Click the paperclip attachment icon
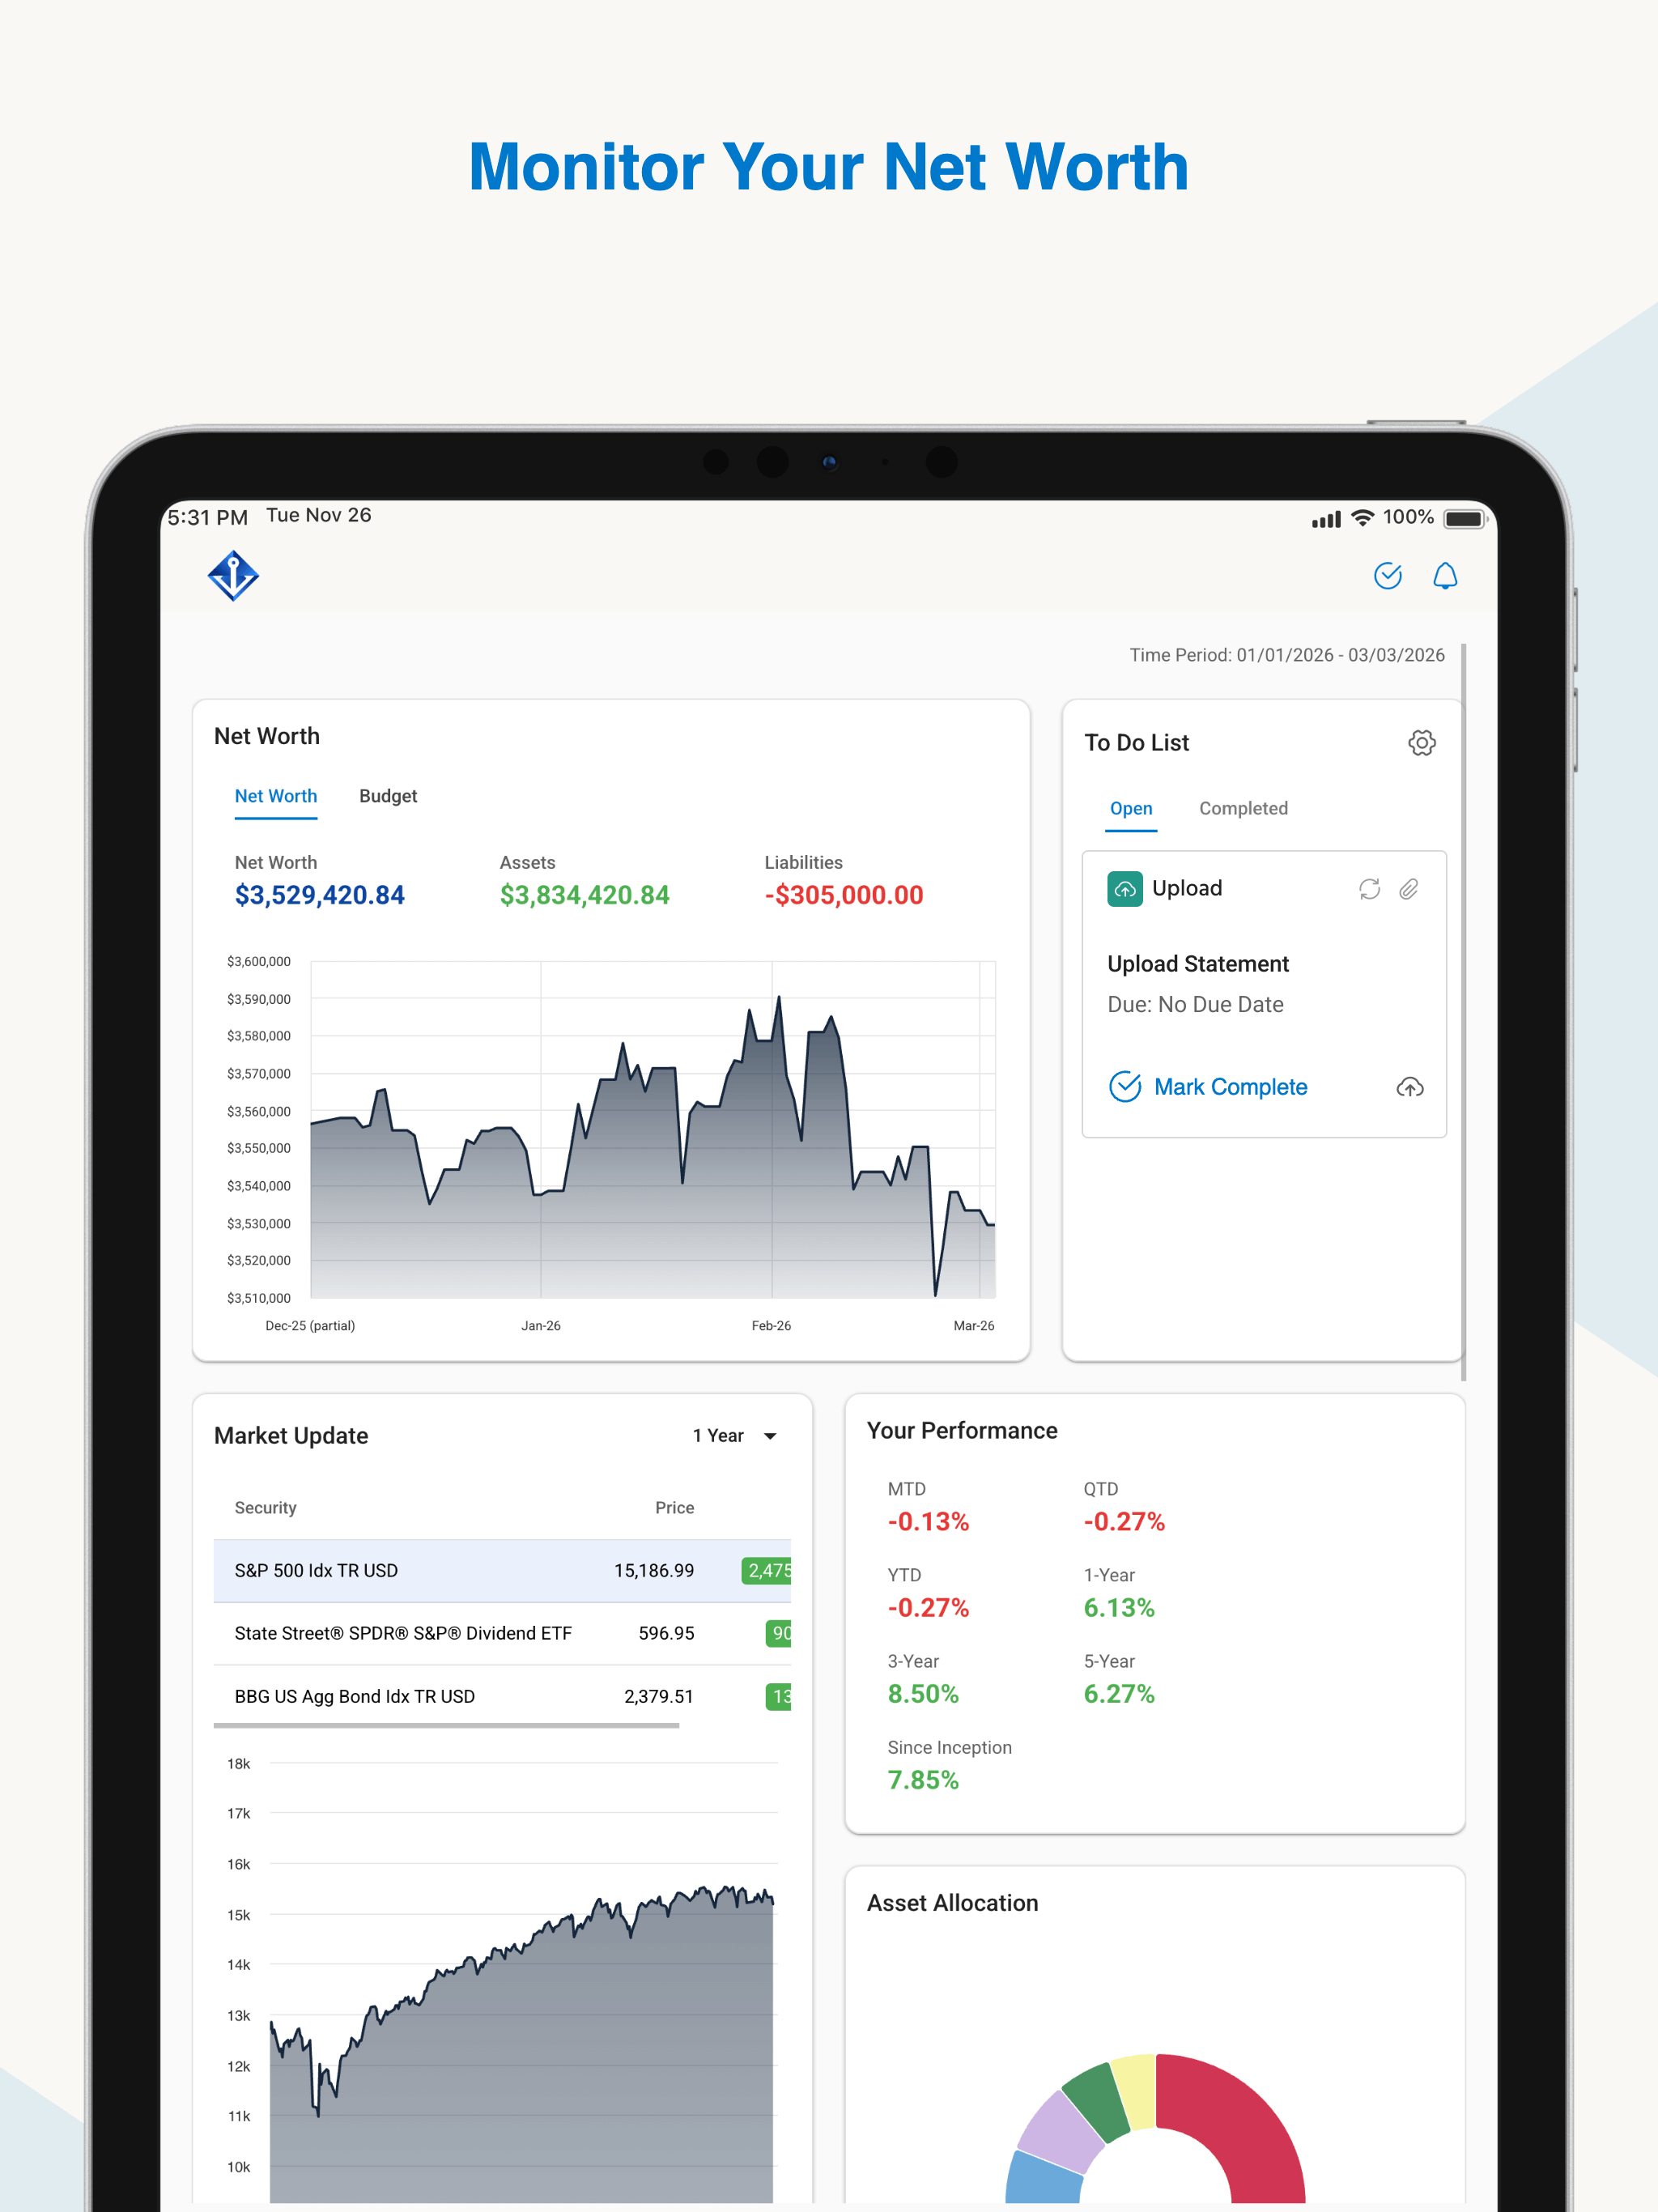 (x=1409, y=889)
